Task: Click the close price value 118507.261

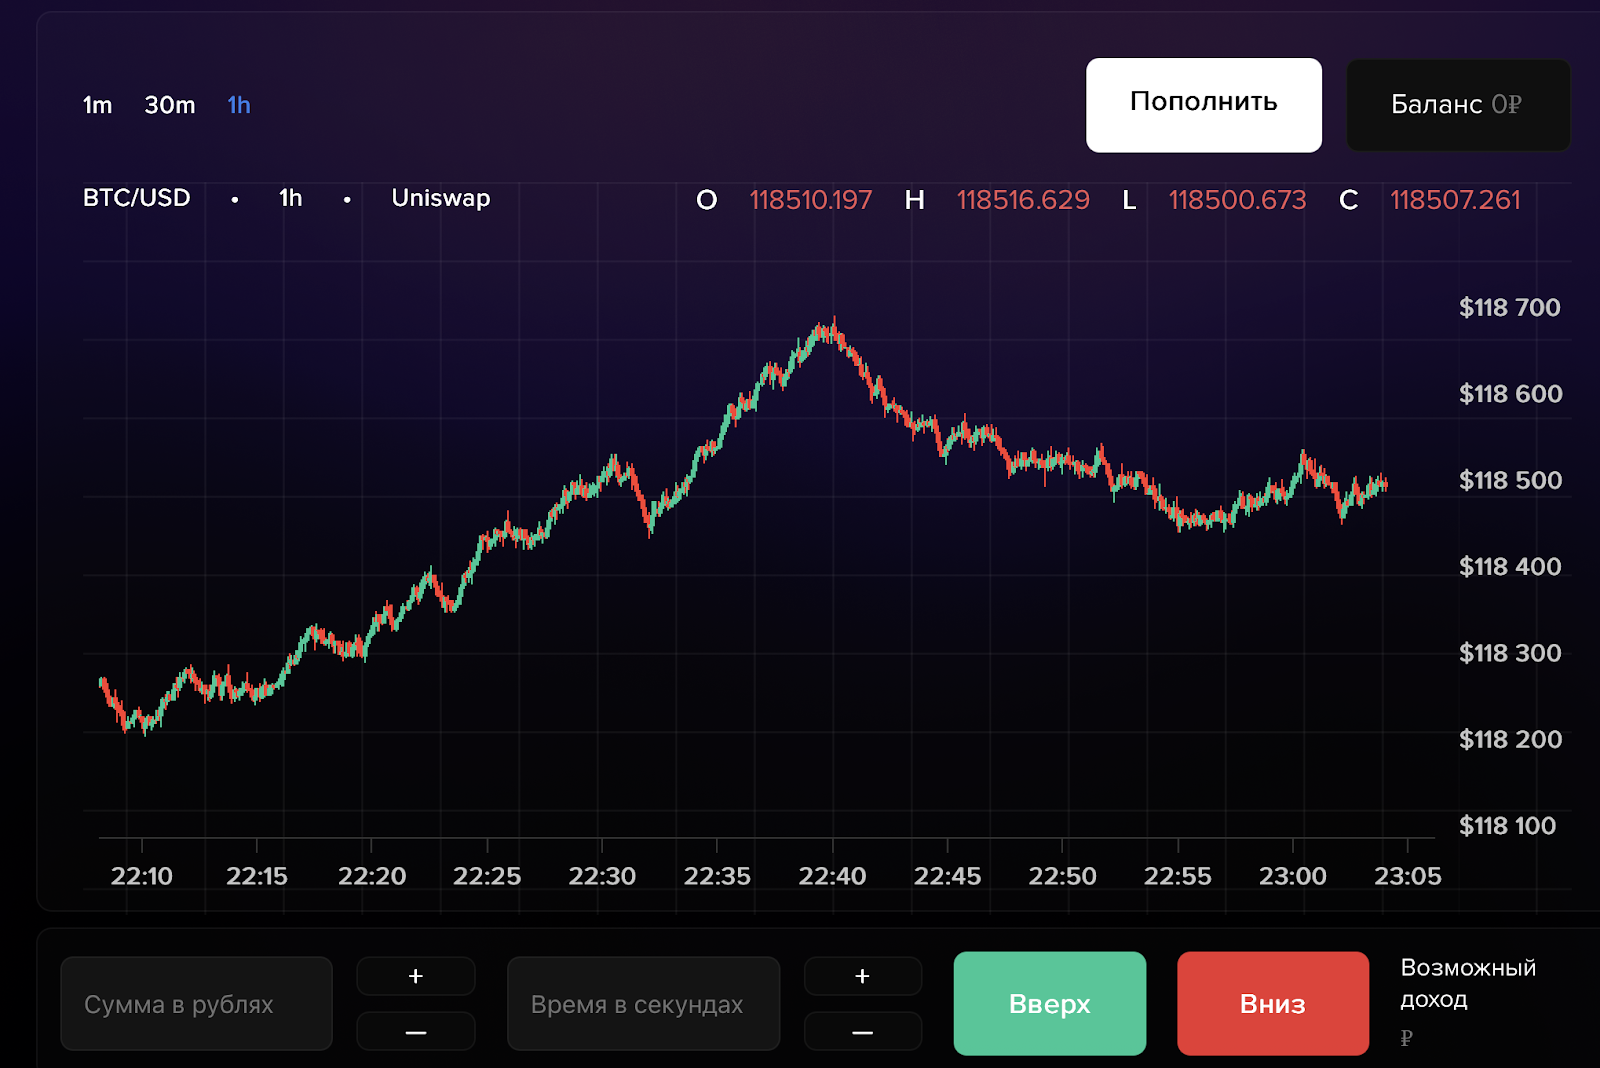Action: coord(1455,200)
